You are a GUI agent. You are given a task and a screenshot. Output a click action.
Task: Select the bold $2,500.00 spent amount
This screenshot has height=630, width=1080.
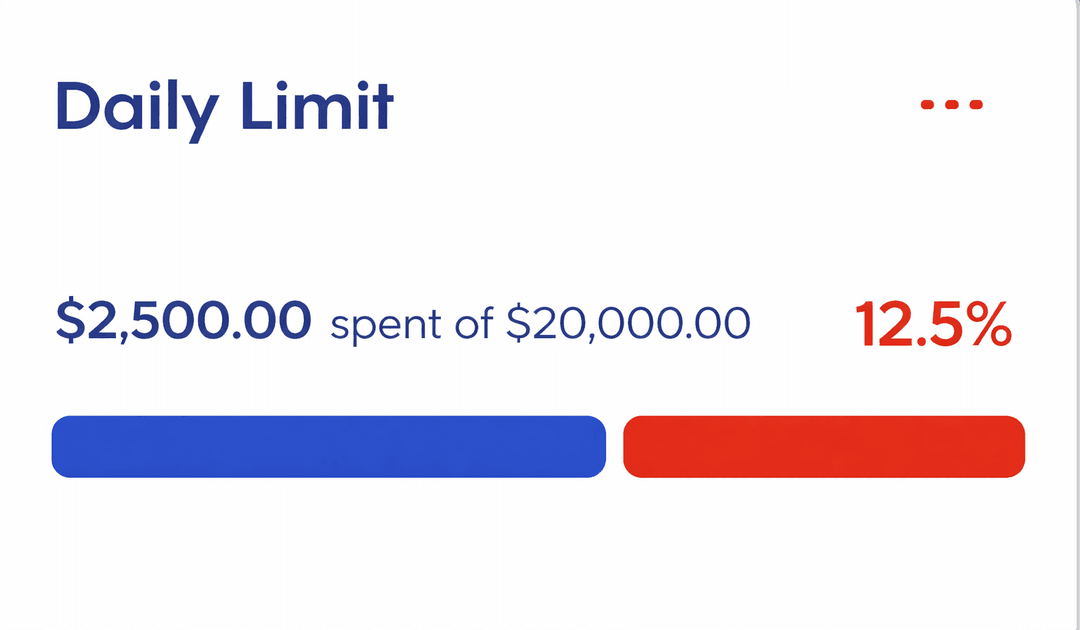pyautogui.click(x=183, y=322)
